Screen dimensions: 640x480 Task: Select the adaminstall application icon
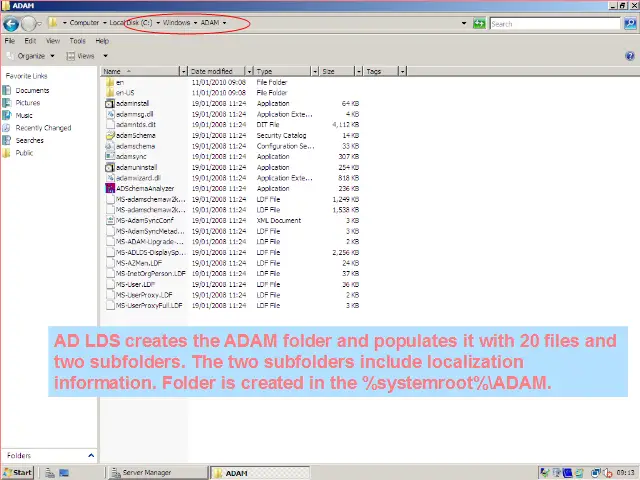pos(110,104)
